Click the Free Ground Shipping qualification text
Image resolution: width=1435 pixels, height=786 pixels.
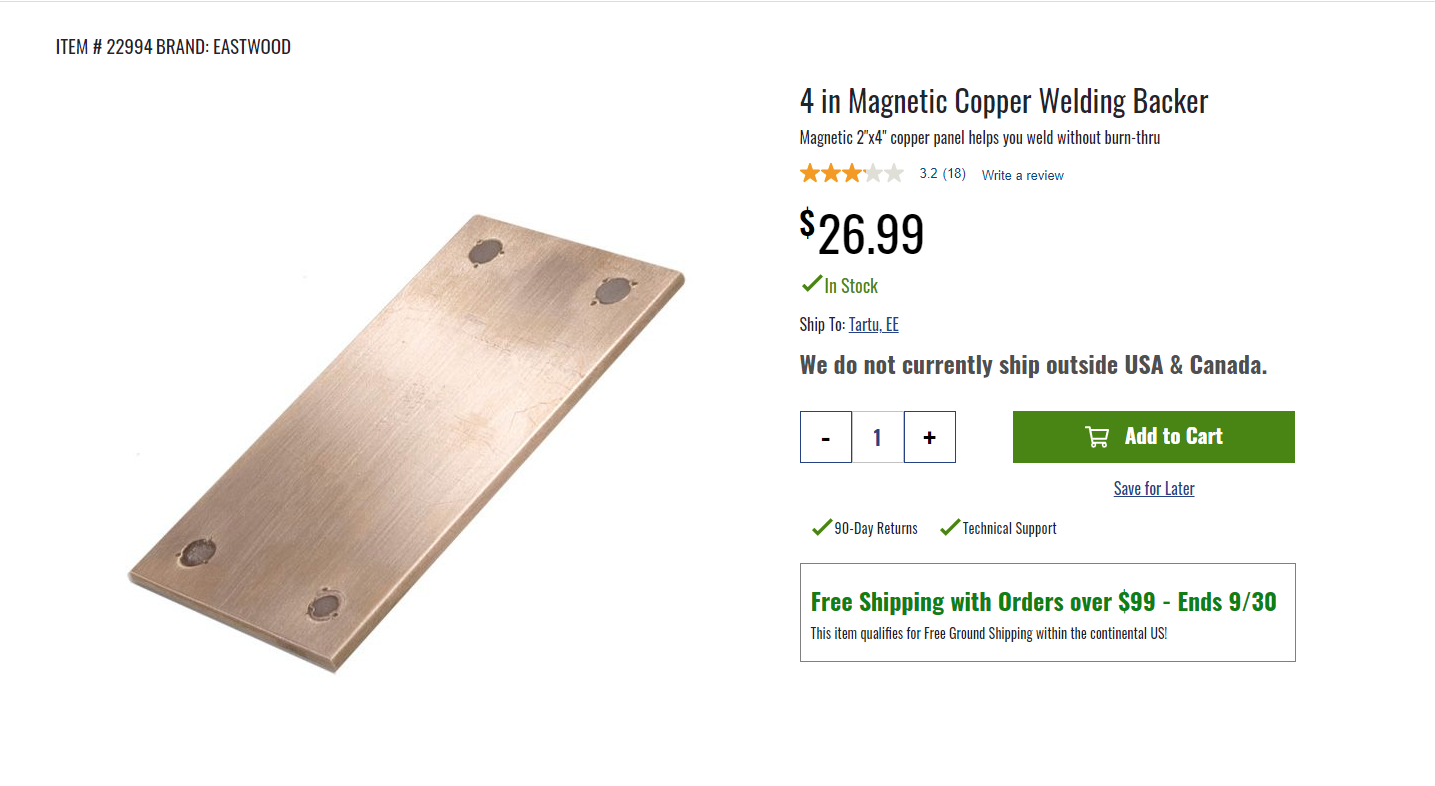click(988, 633)
